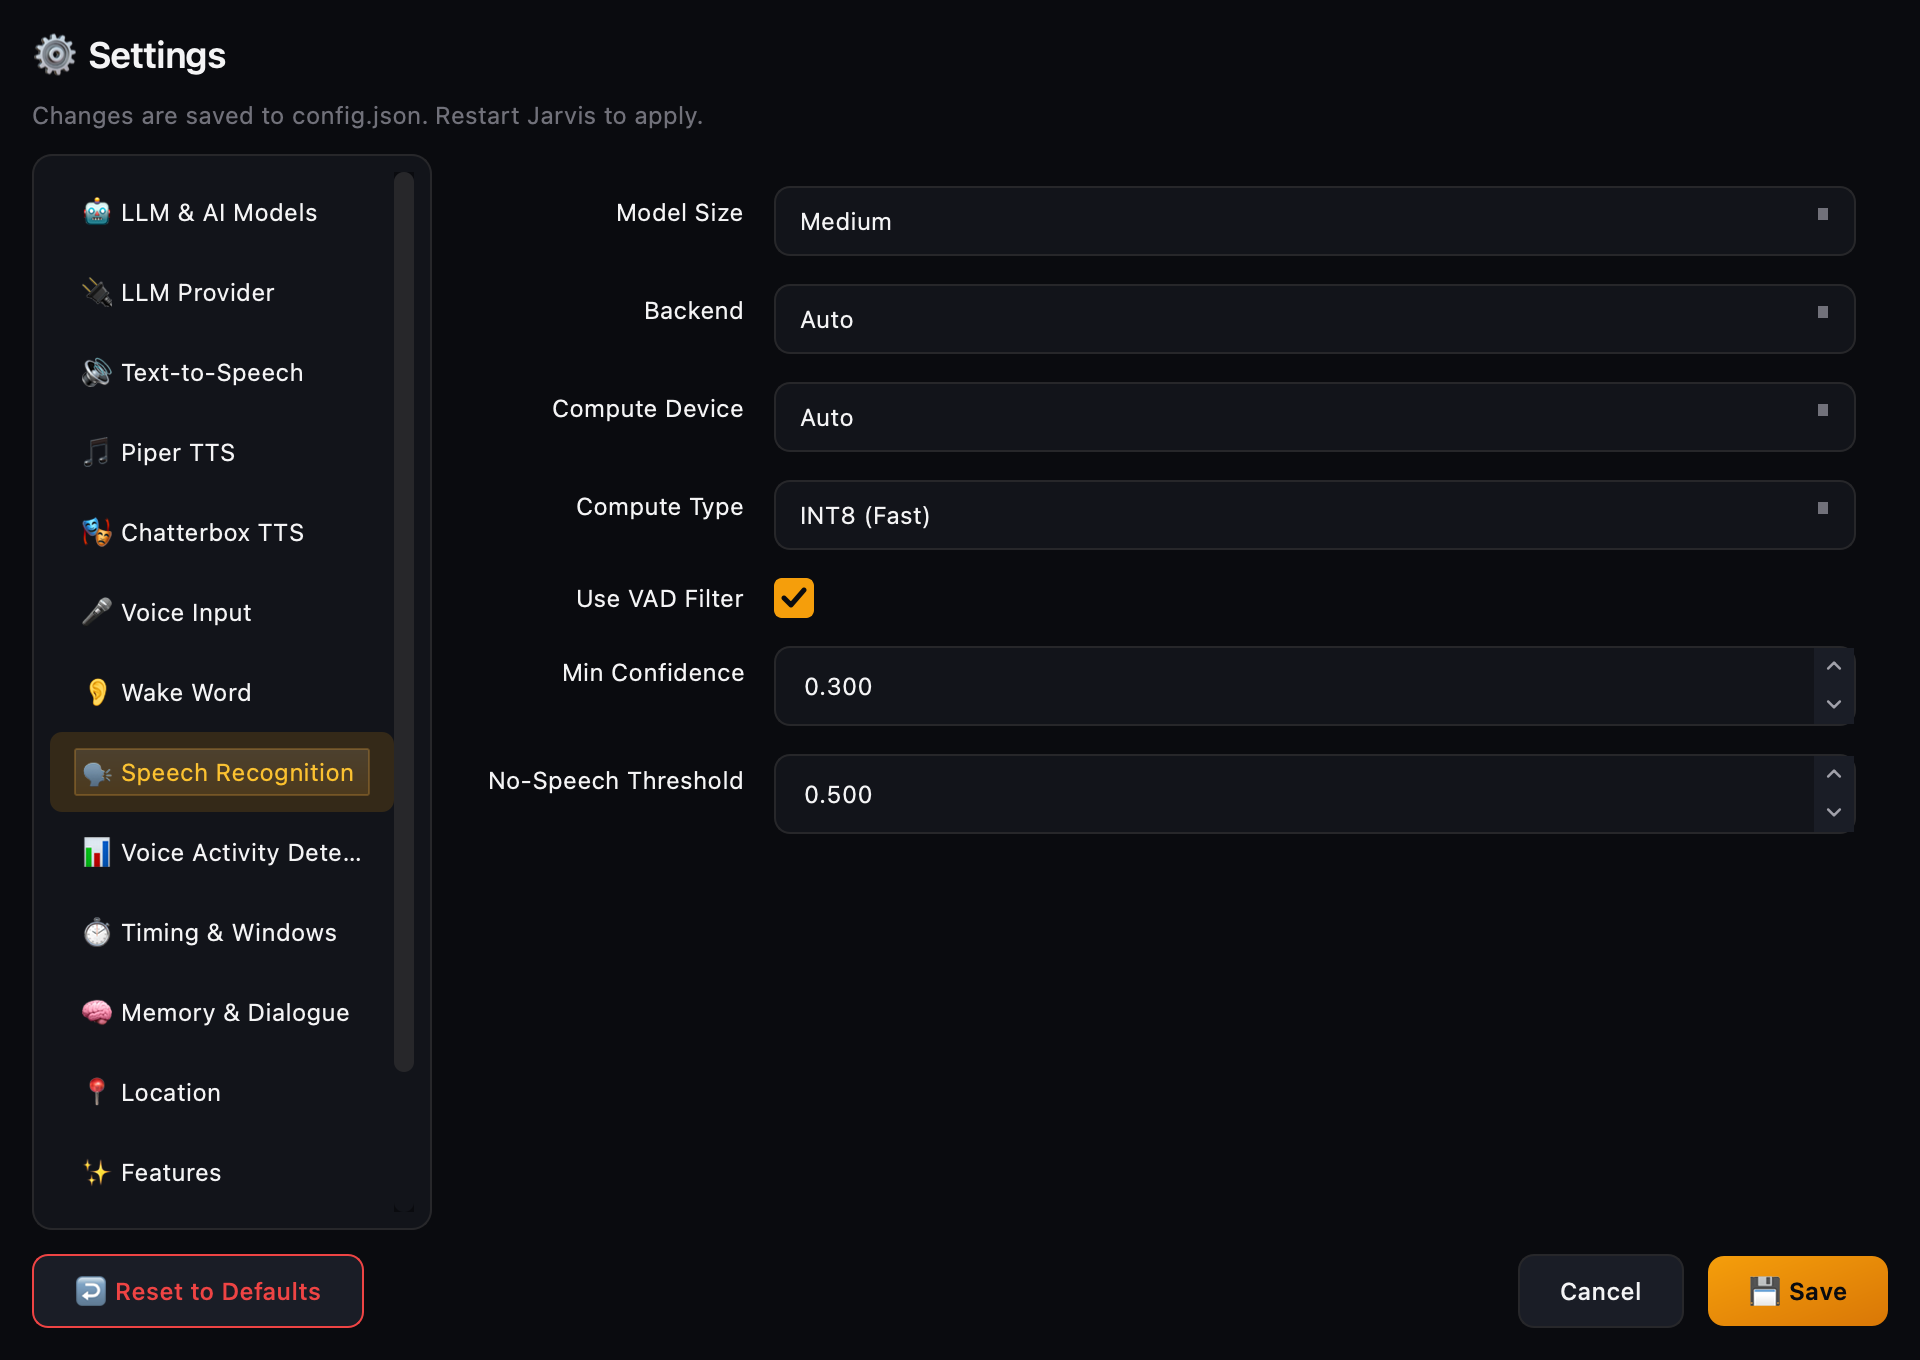Expand the Compute Device dropdown
Screen dimensions: 1920x1360
click(1314, 417)
